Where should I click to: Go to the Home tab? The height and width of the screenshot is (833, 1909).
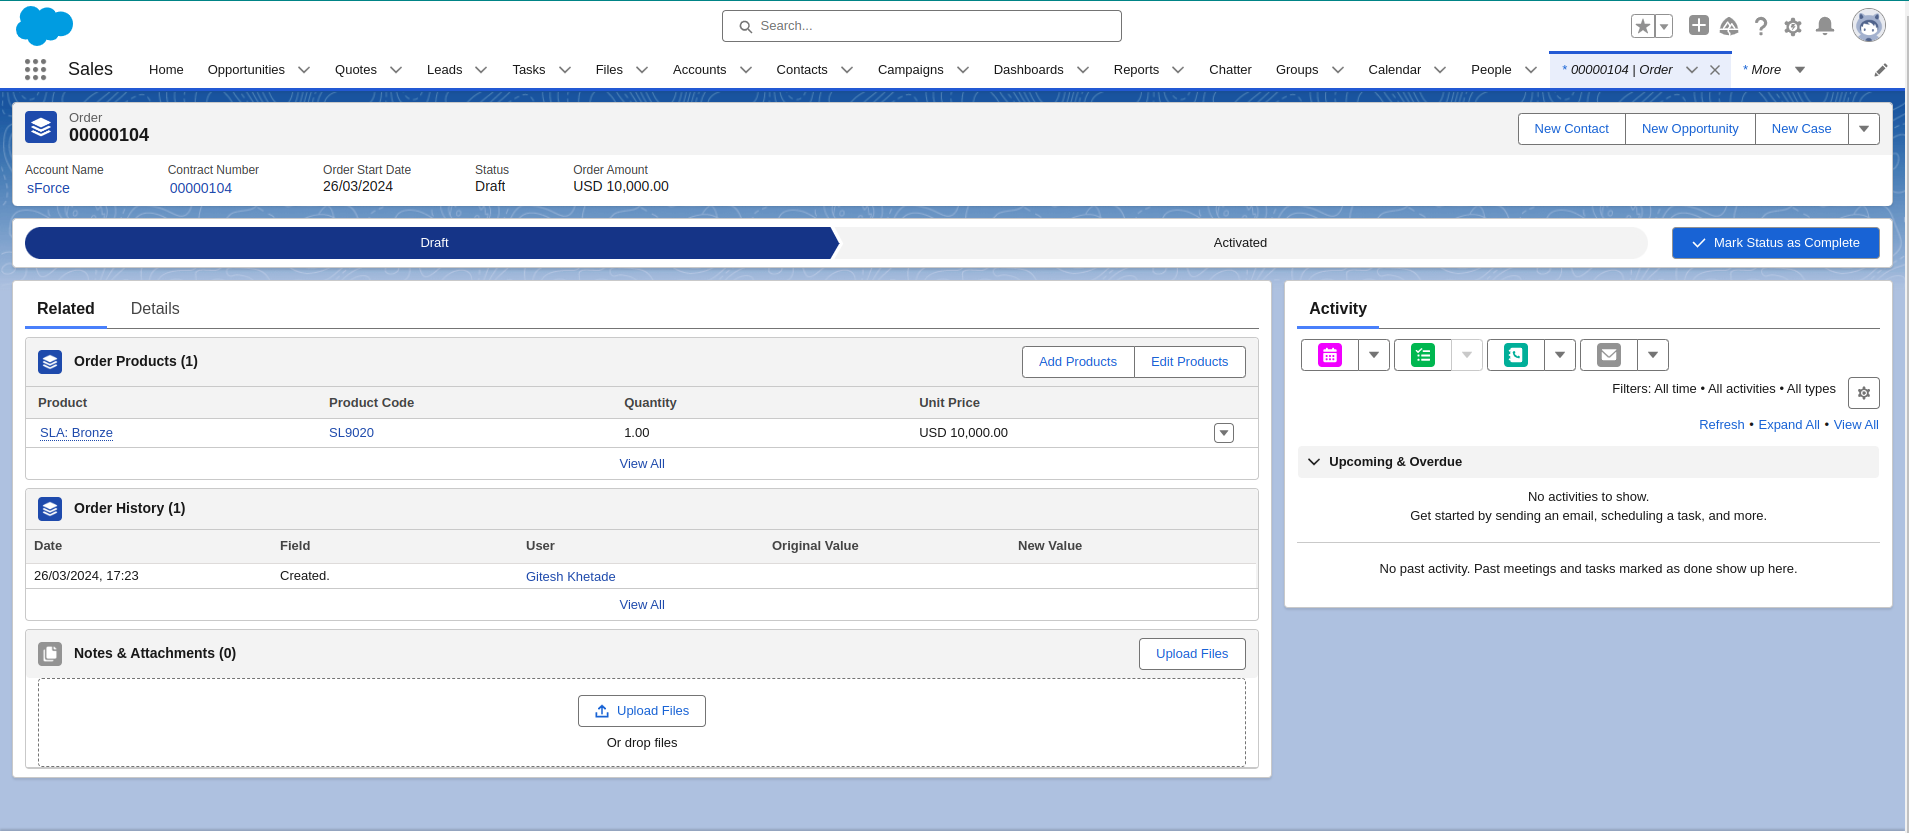[x=166, y=70]
